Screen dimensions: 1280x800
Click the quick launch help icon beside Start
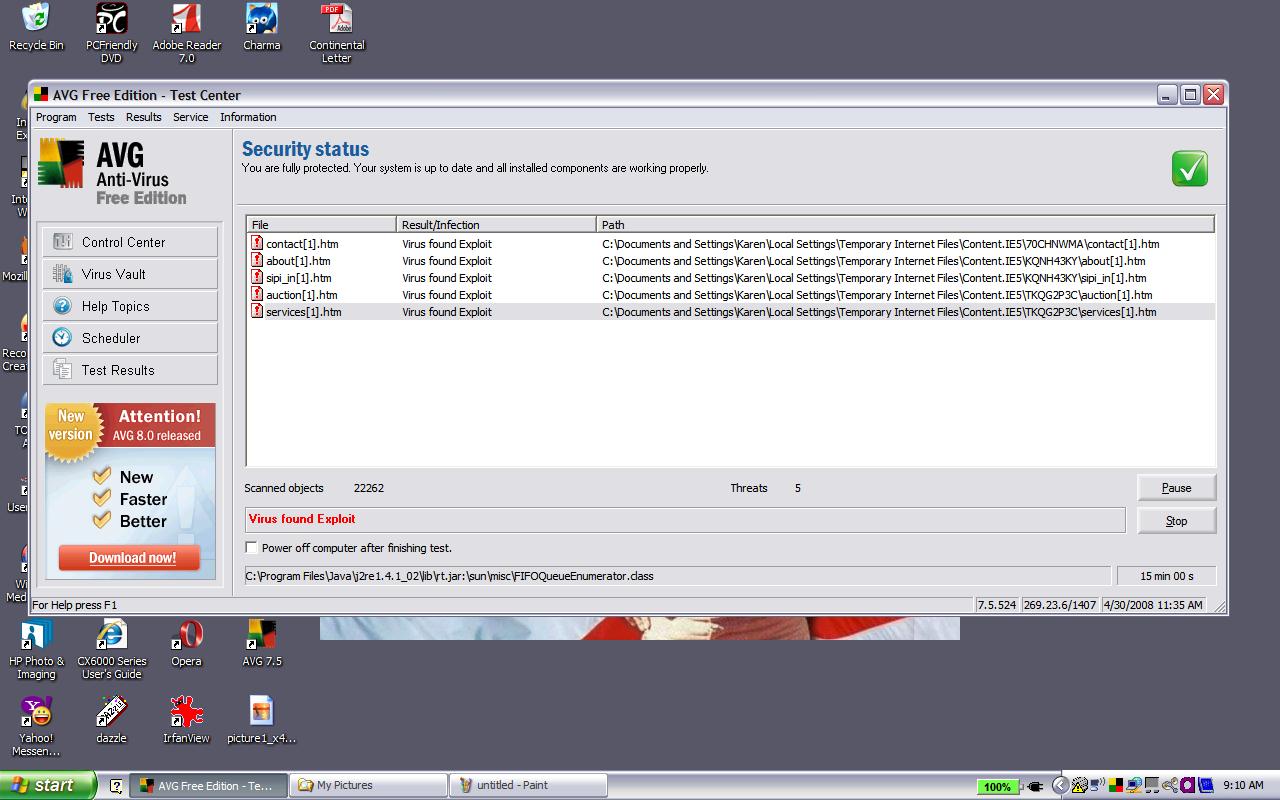click(115, 786)
